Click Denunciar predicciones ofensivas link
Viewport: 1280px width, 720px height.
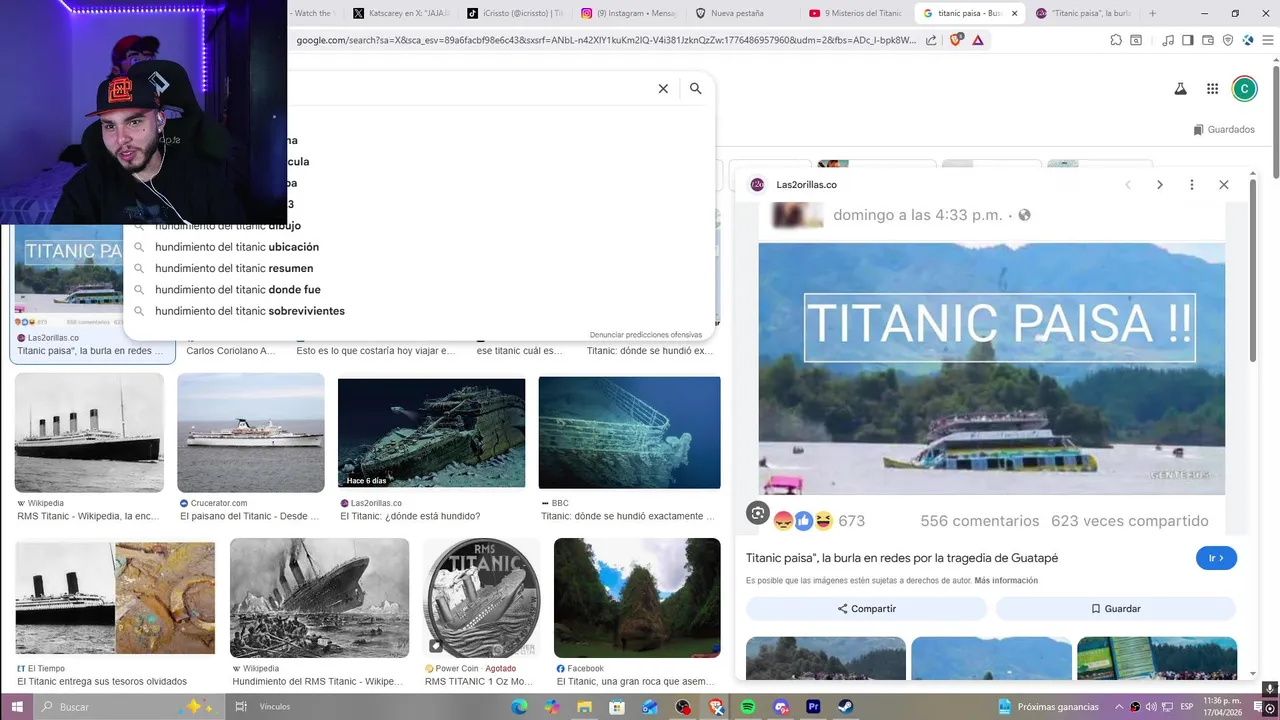(646, 335)
